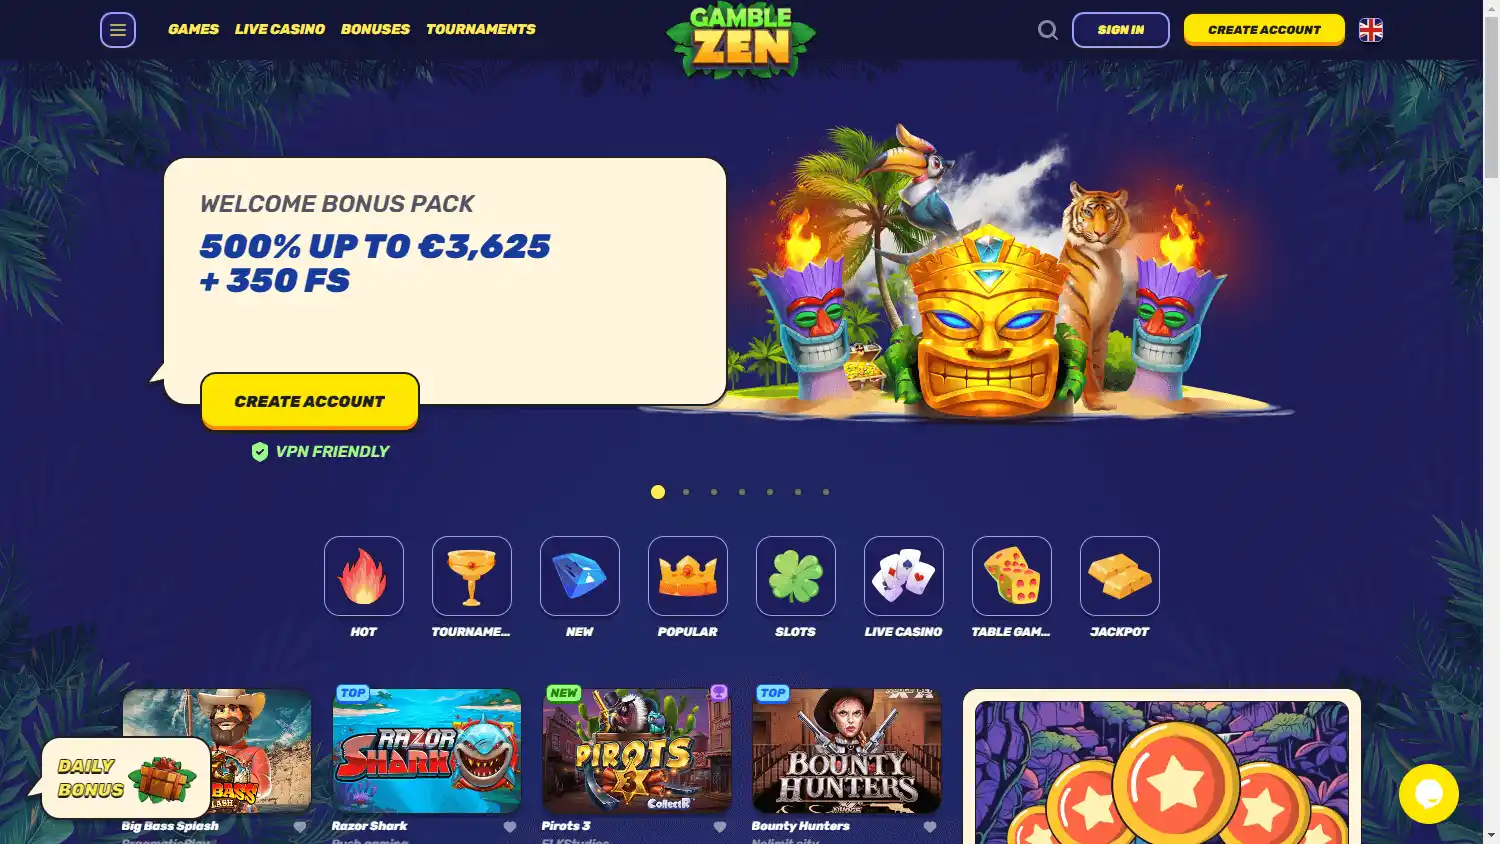The image size is (1500, 844).
Task: Select the Jackpot gold bars icon
Action: pos(1120,576)
